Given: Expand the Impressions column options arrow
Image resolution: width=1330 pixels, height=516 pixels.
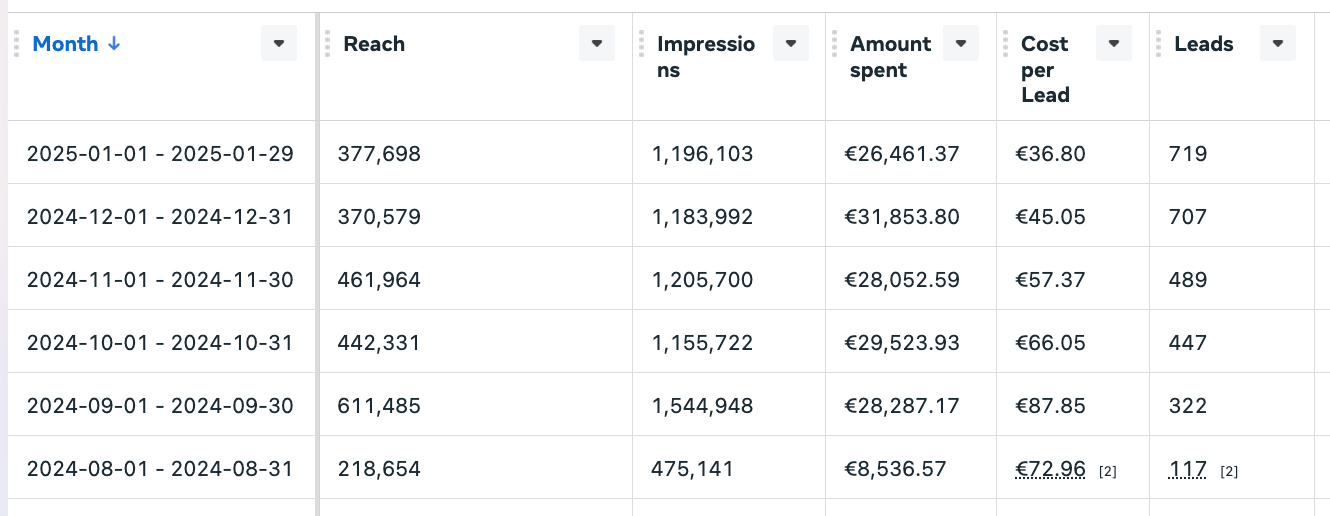Looking at the screenshot, I should coord(791,43).
